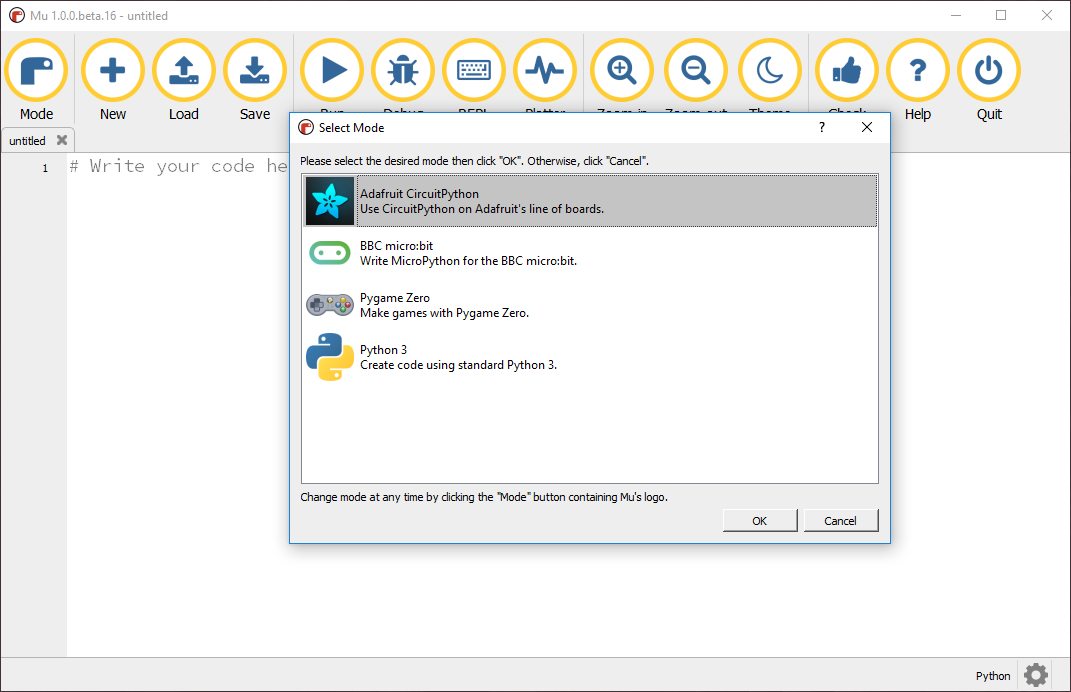Screen dimensions: 1071x692
Task: Open Help with the question mark icon
Action: pos(917,70)
